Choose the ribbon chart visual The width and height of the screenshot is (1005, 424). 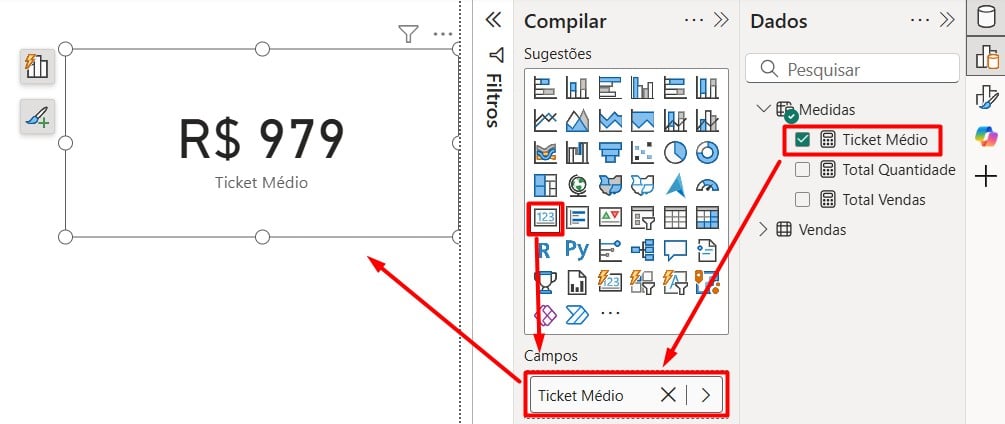(545, 152)
